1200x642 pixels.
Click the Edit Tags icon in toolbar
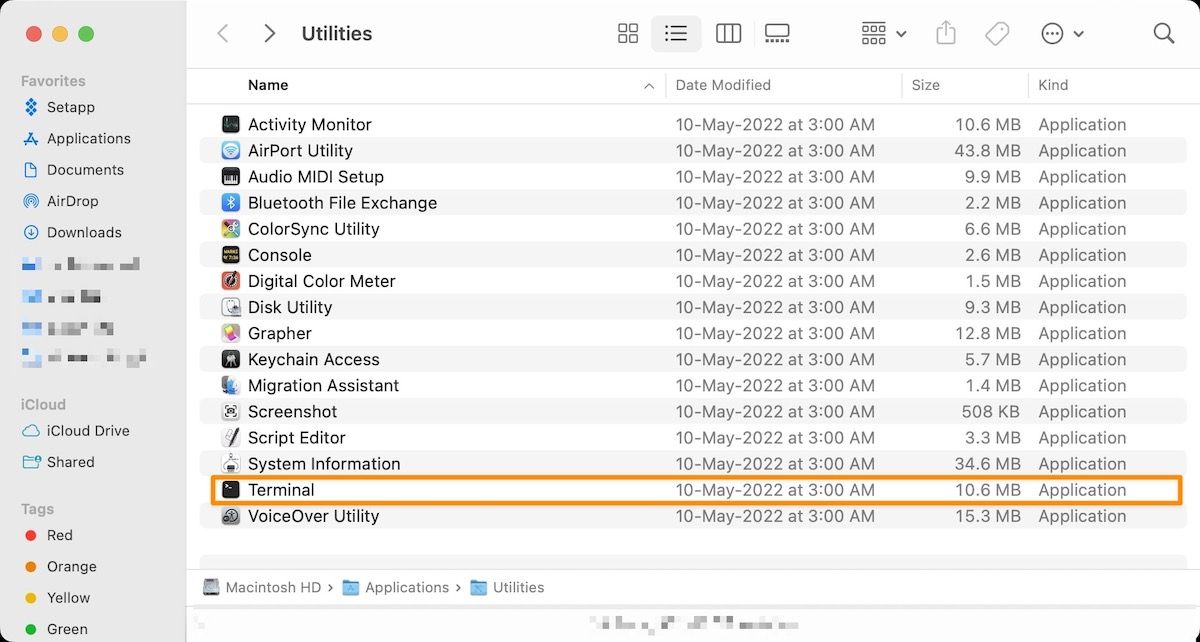click(996, 33)
